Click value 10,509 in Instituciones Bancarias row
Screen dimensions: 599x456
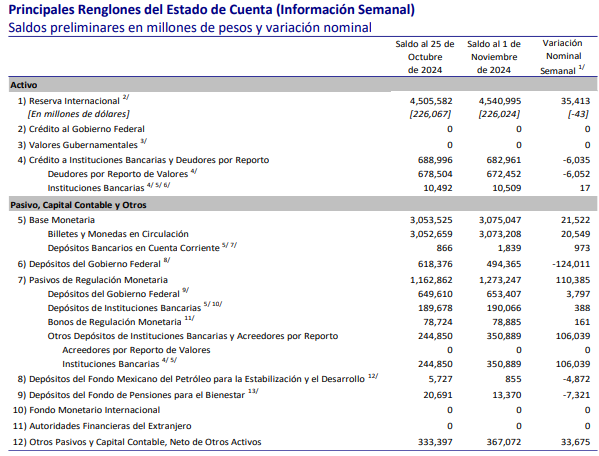507,188
